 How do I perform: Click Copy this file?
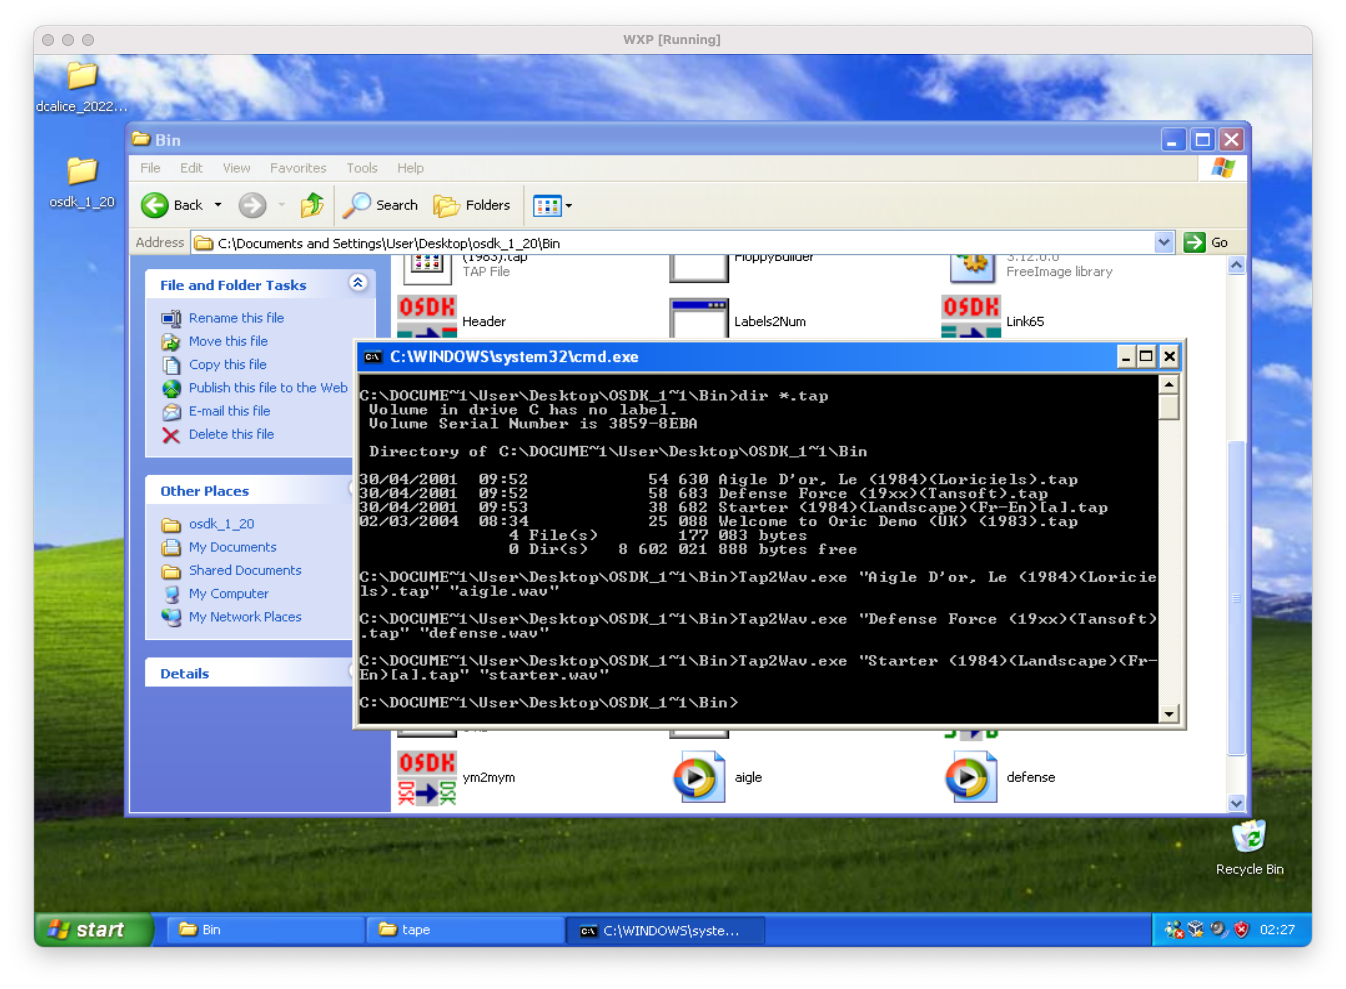[227, 365]
